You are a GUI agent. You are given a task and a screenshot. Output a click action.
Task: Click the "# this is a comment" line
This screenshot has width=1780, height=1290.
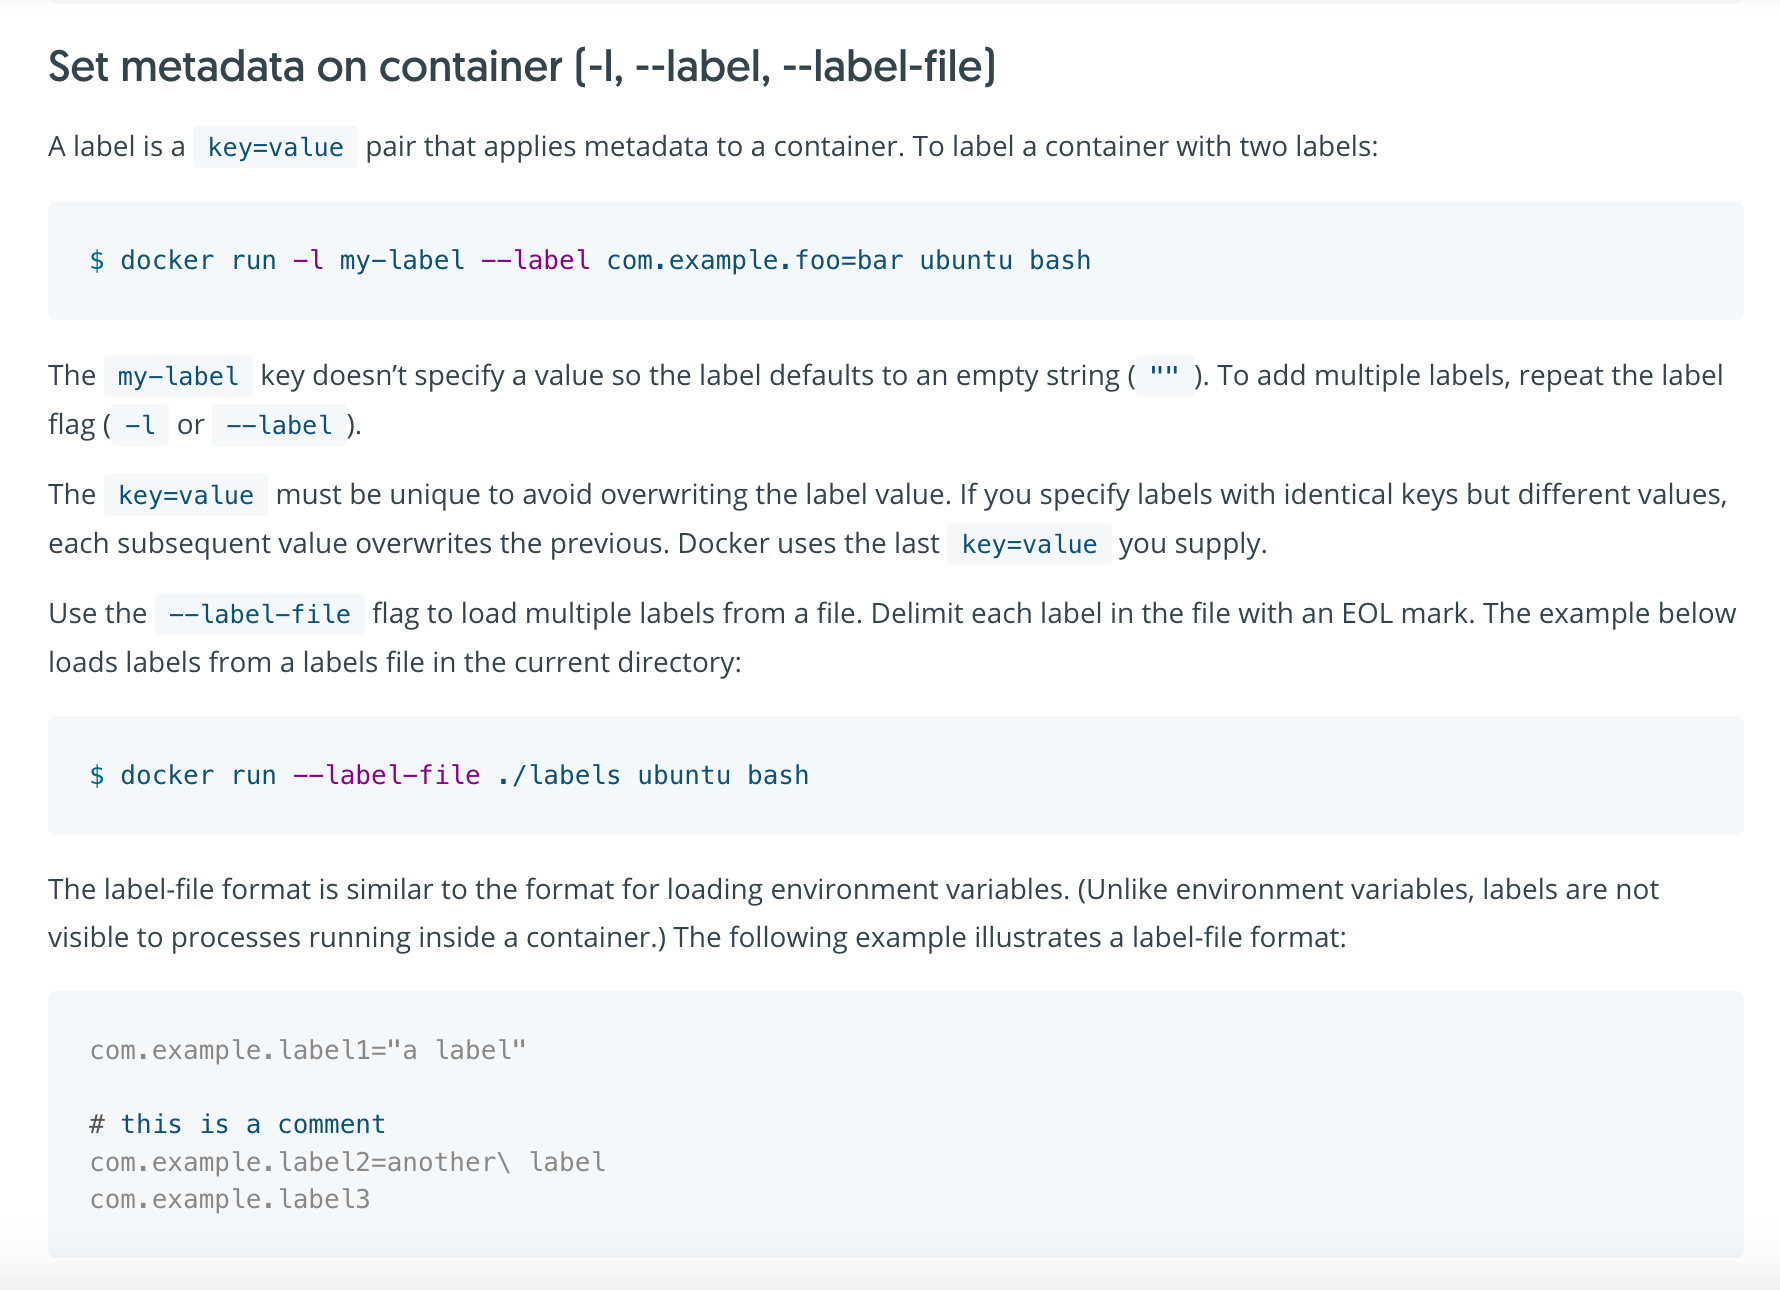click(238, 1125)
